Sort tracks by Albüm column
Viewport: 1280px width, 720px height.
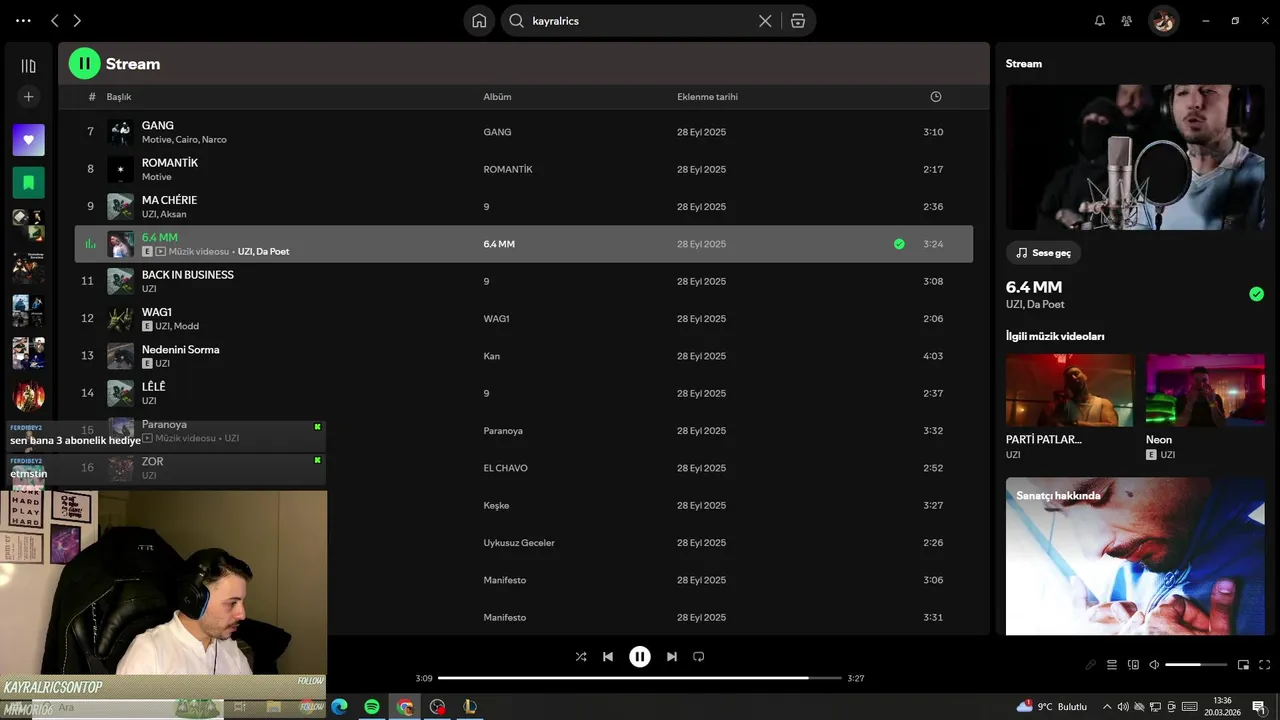coord(497,97)
